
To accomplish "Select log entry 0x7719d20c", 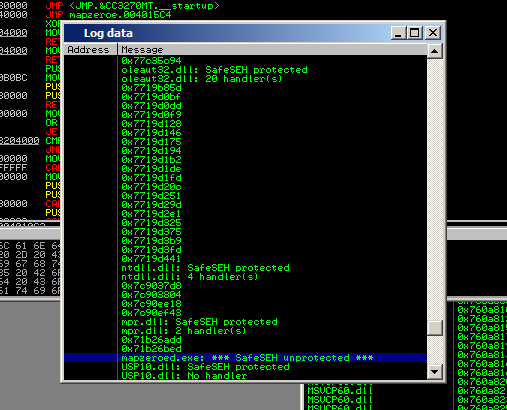I will click(151, 187).
